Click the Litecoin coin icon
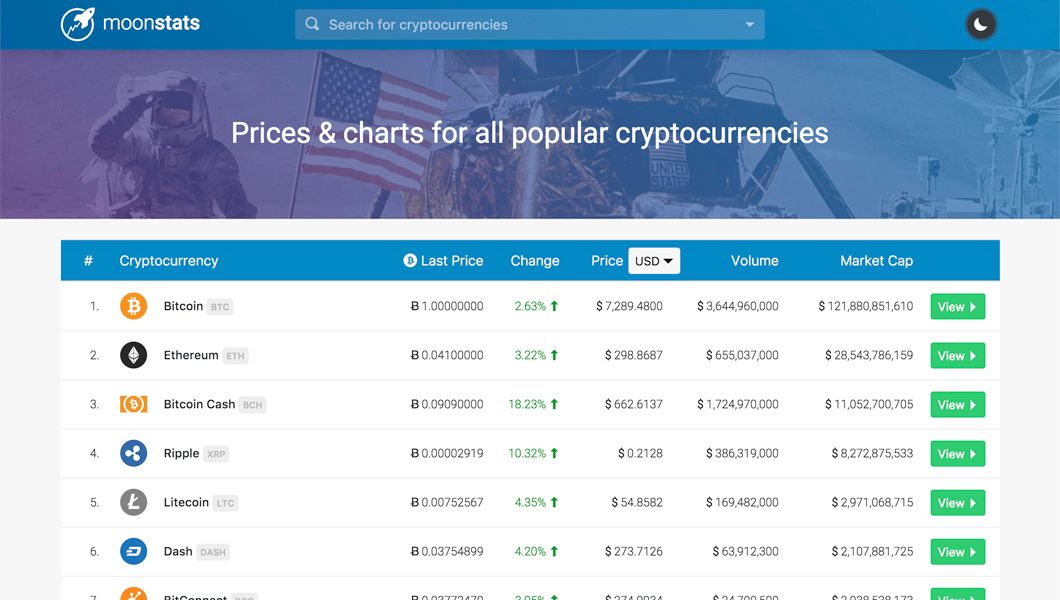This screenshot has width=1060, height=600. coord(133,503)
